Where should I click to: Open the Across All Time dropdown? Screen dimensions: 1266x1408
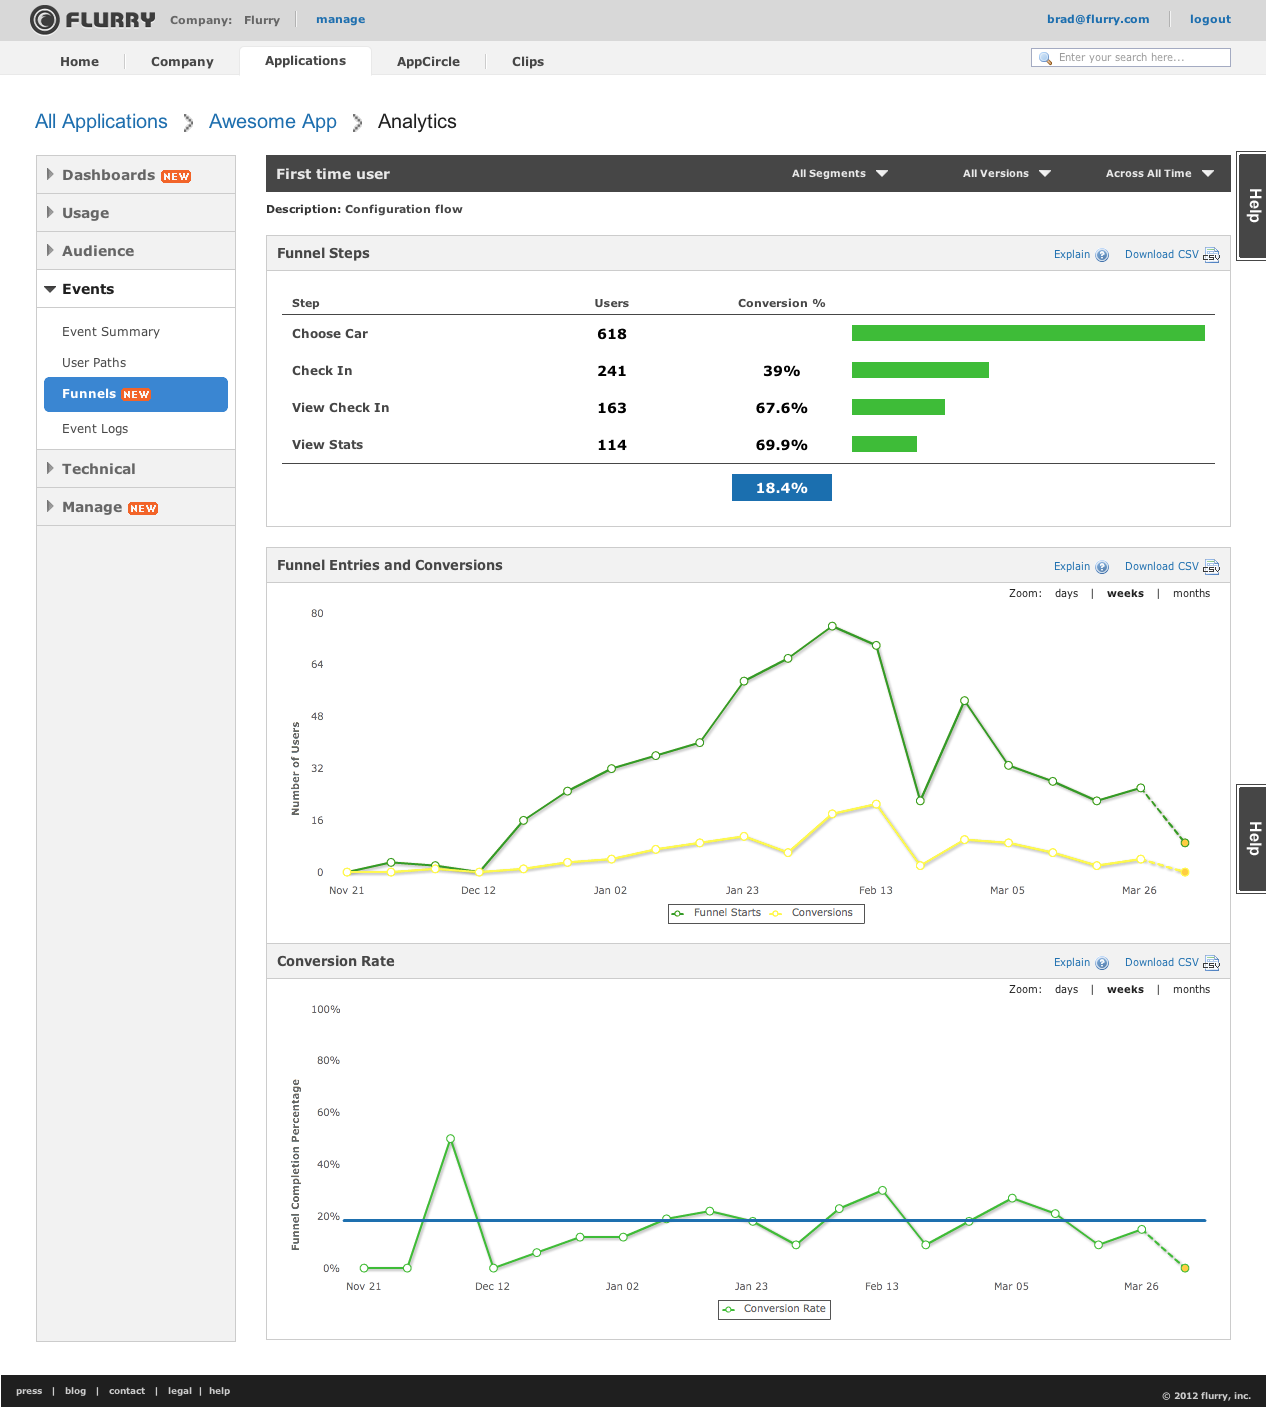coord(1159,174)
